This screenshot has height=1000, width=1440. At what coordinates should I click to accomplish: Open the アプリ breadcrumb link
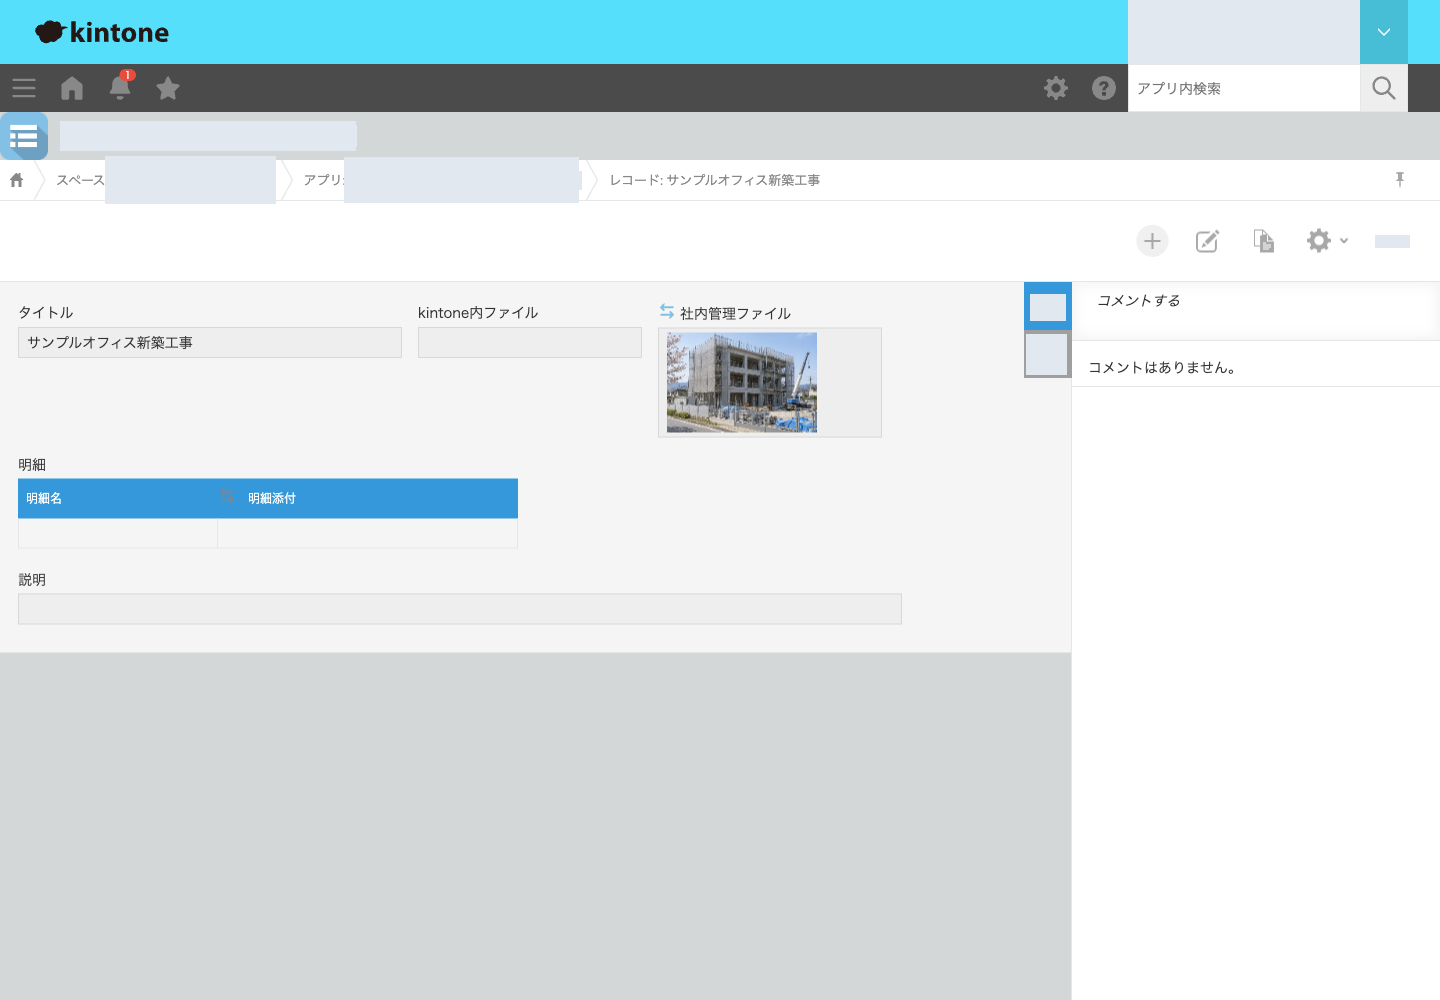coord(324,180)
